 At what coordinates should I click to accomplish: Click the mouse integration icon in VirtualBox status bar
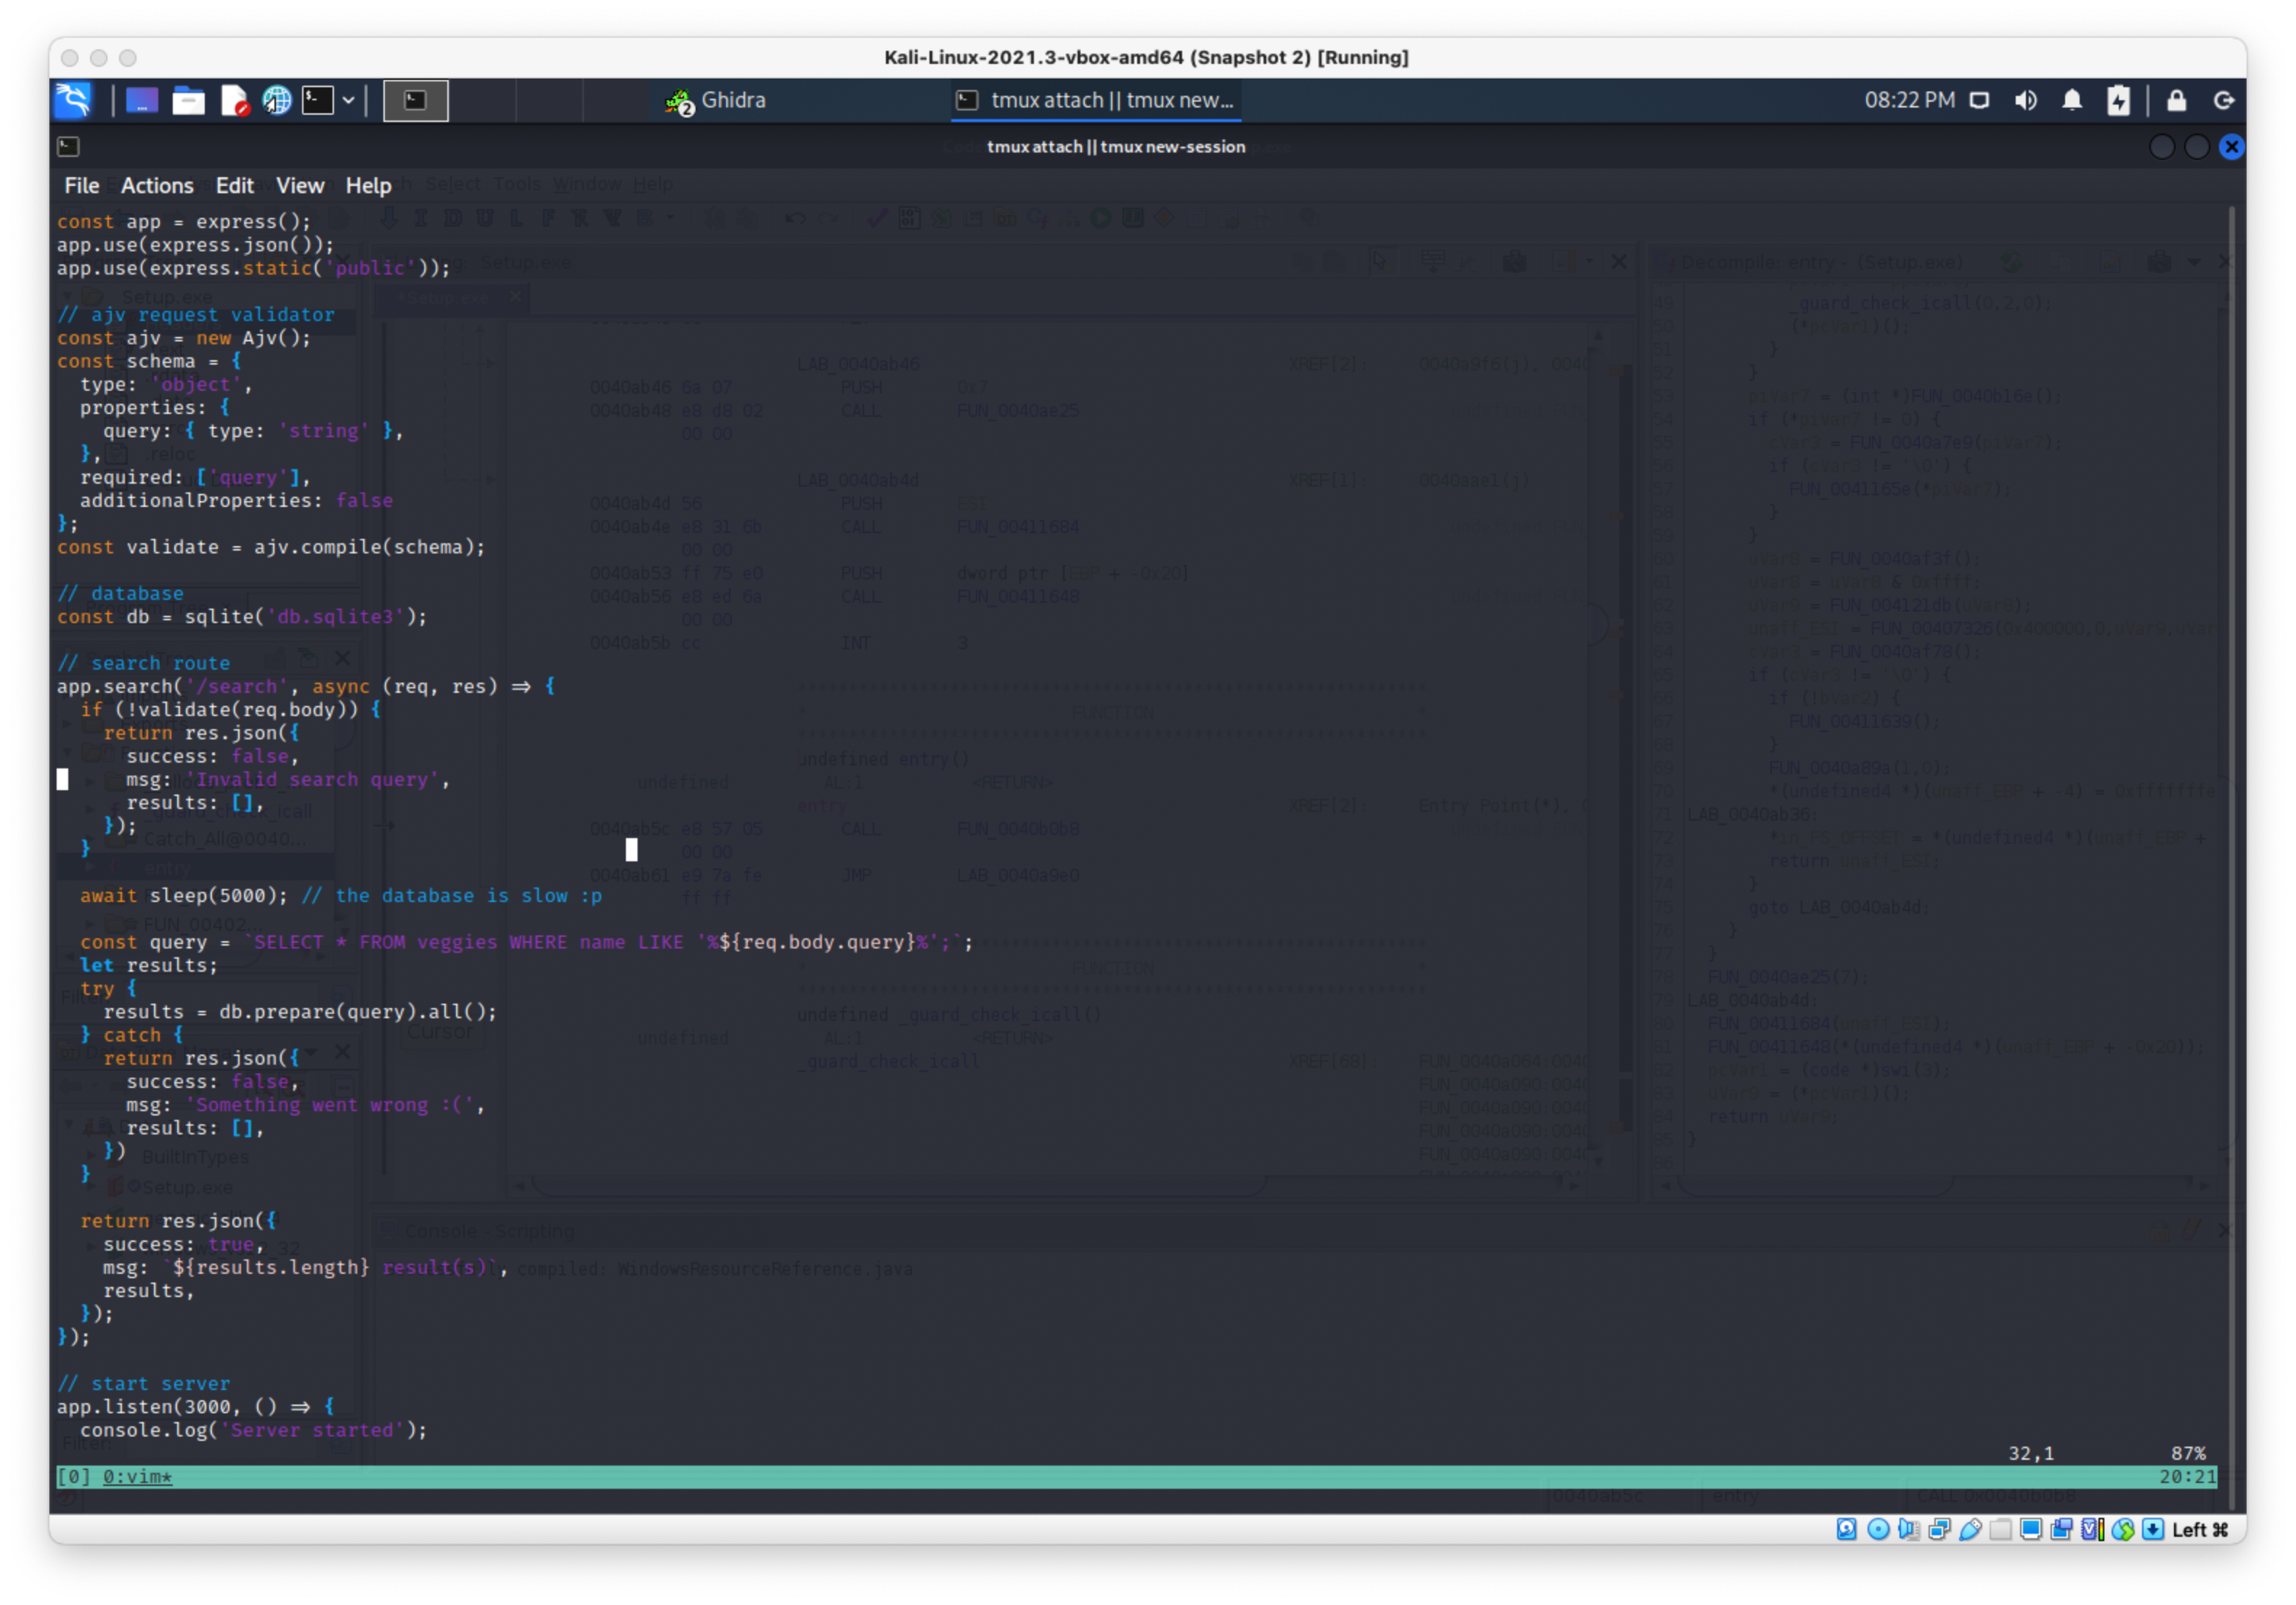pos(2123,1530)
